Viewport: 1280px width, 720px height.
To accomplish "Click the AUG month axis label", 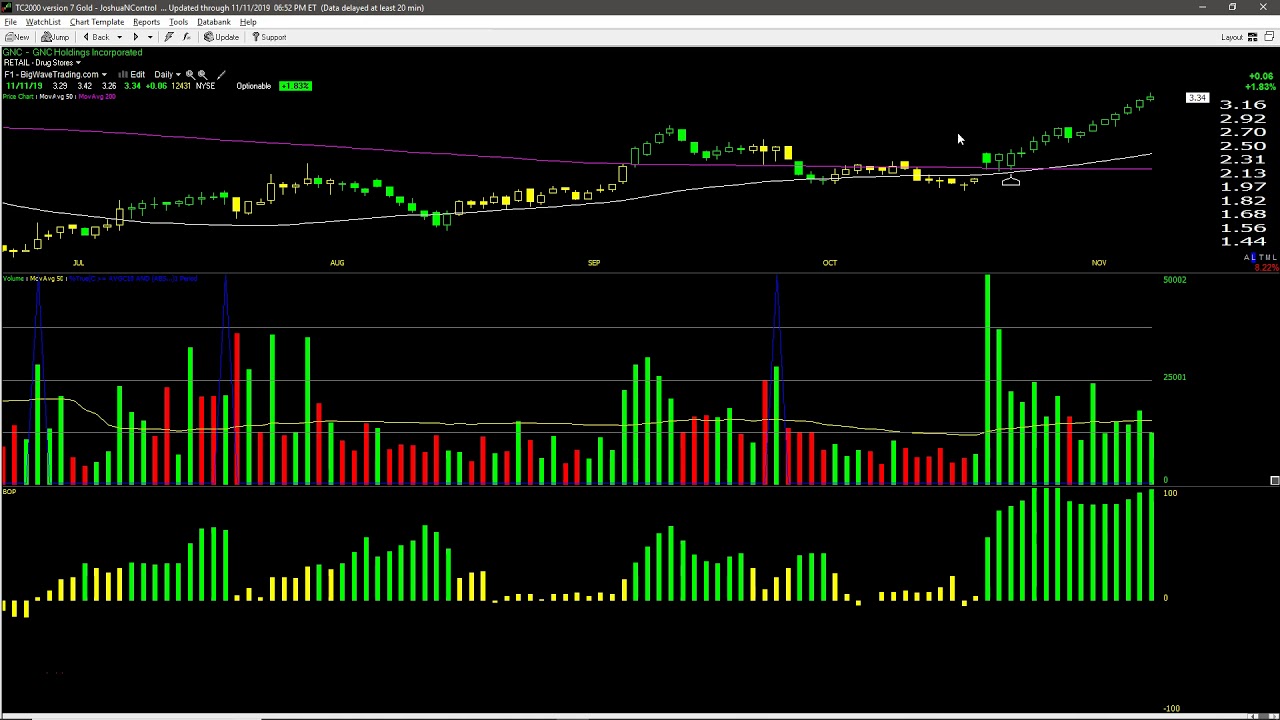I will pyautogui.click(x=337, y=263).
